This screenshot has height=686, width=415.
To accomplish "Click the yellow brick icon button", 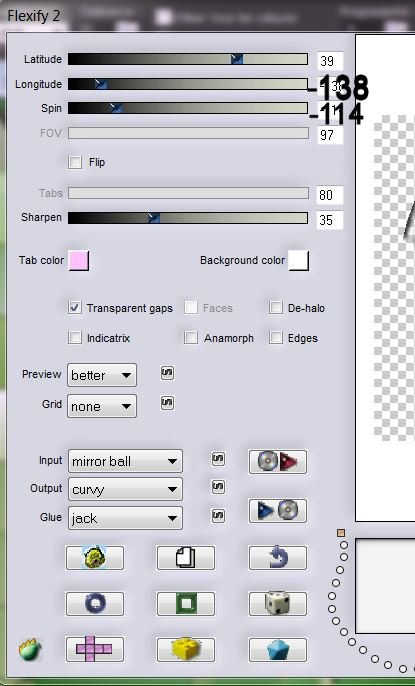I will pyautogui.click(x=186, y=649).
